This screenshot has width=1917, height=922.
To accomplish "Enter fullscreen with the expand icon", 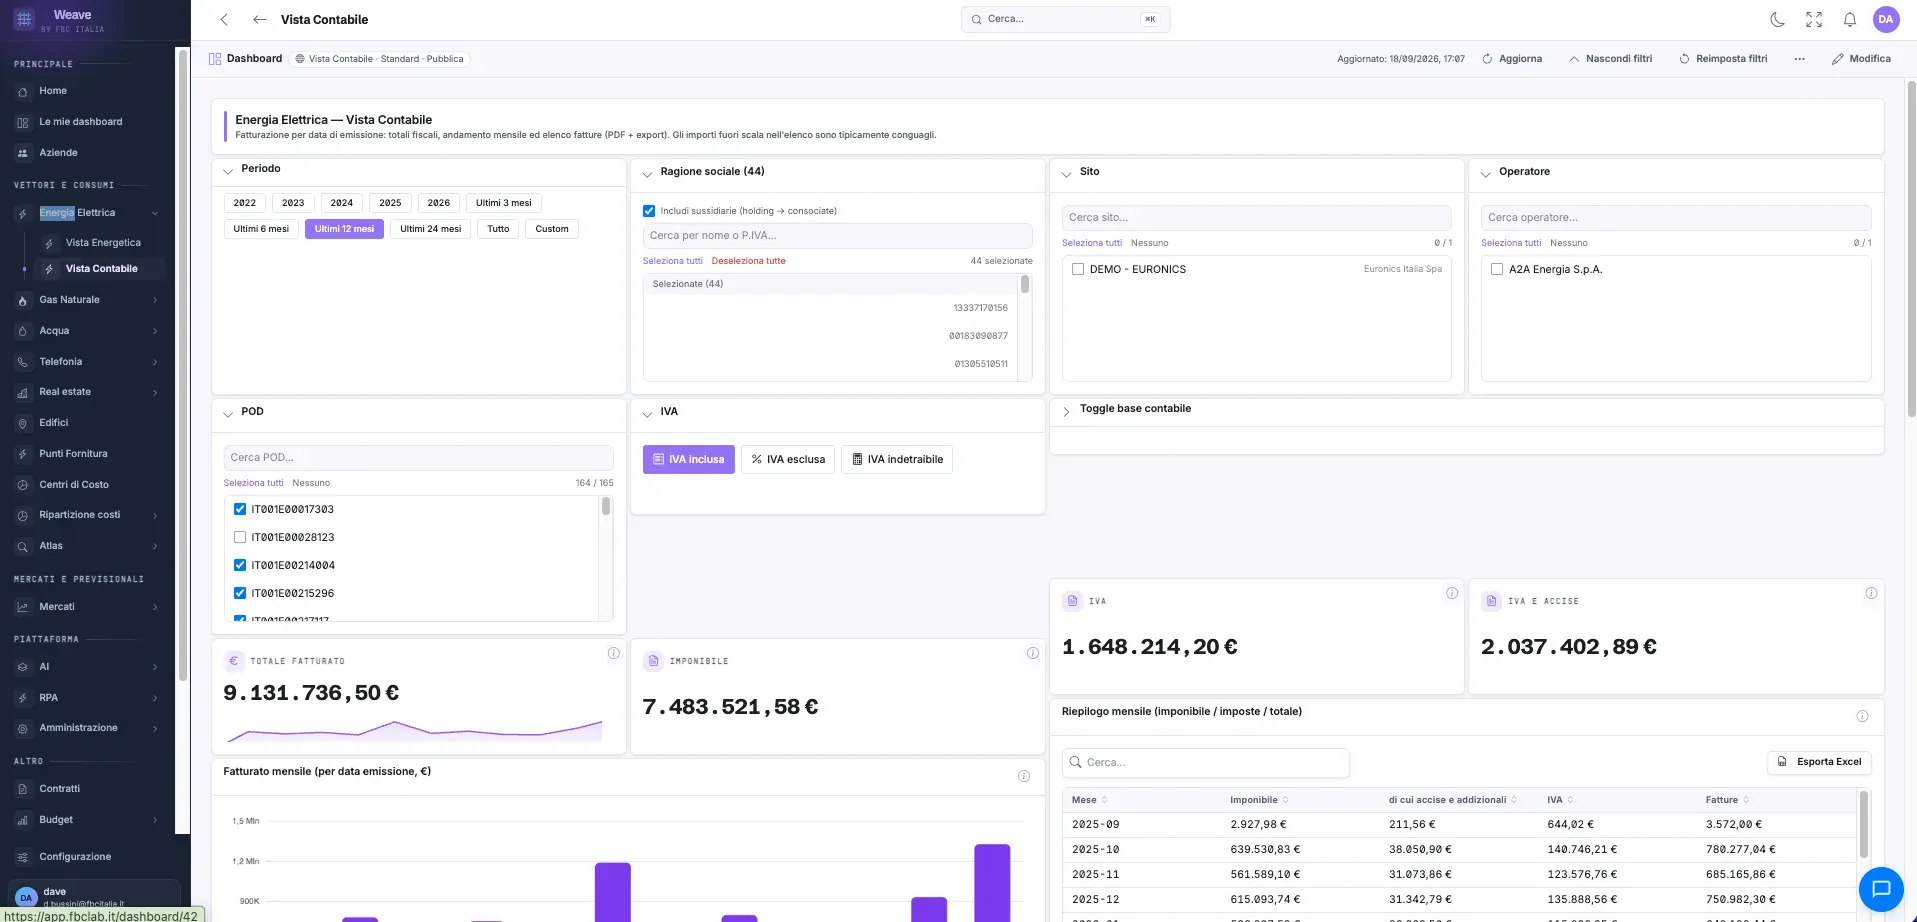I will coord(1814,19).
